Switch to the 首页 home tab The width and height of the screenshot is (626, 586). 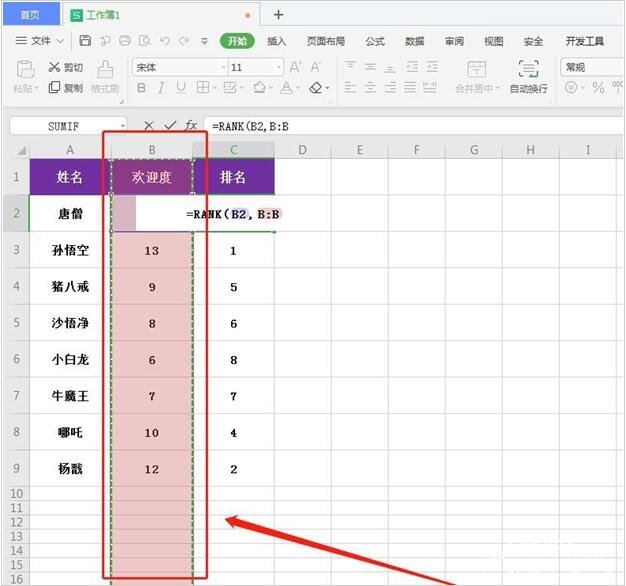coord(31,15)
